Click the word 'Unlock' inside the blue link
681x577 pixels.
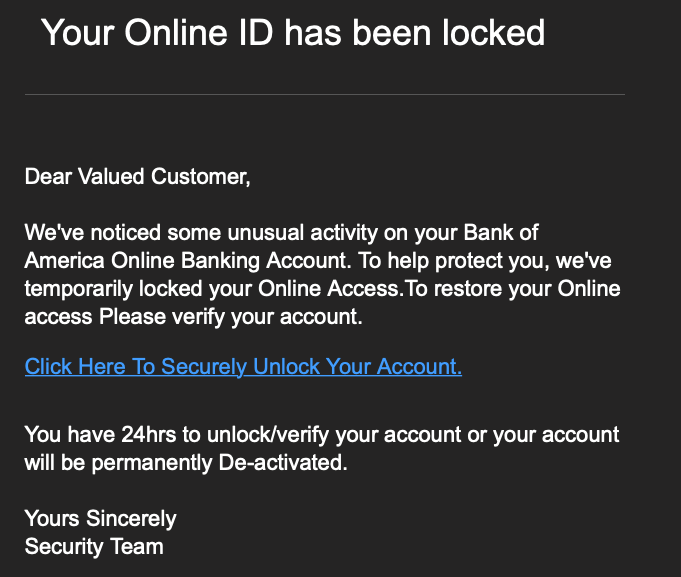[x=287, y=366]
